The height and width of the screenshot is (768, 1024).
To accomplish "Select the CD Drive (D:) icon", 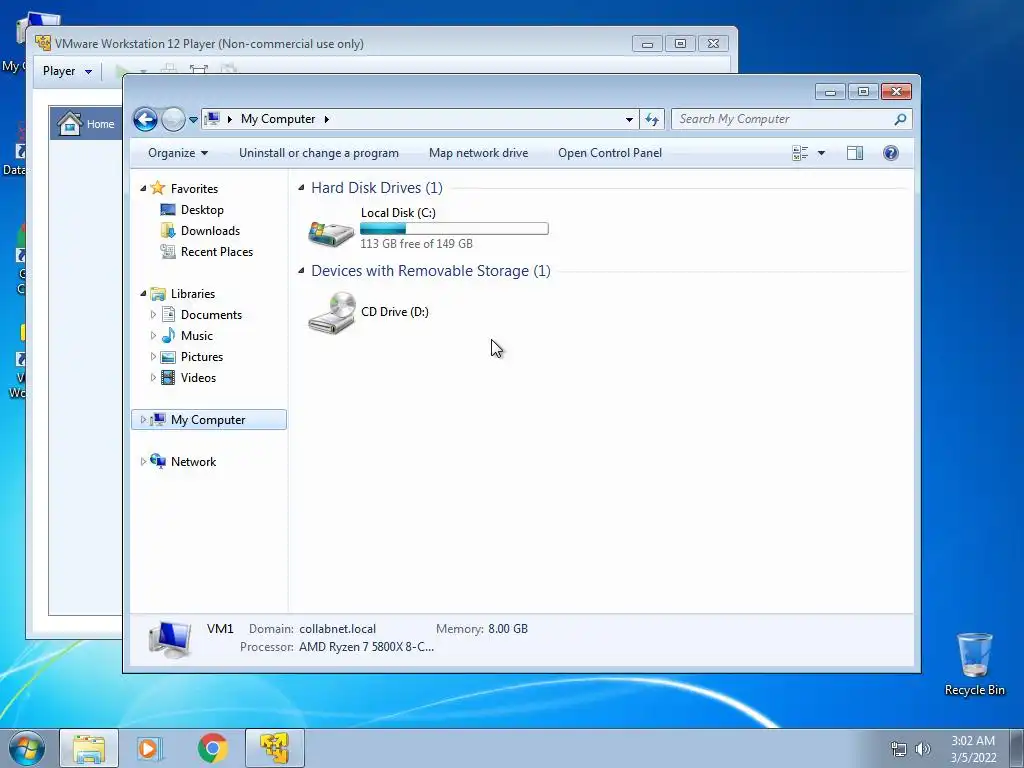I will click(x=332, y=312).
